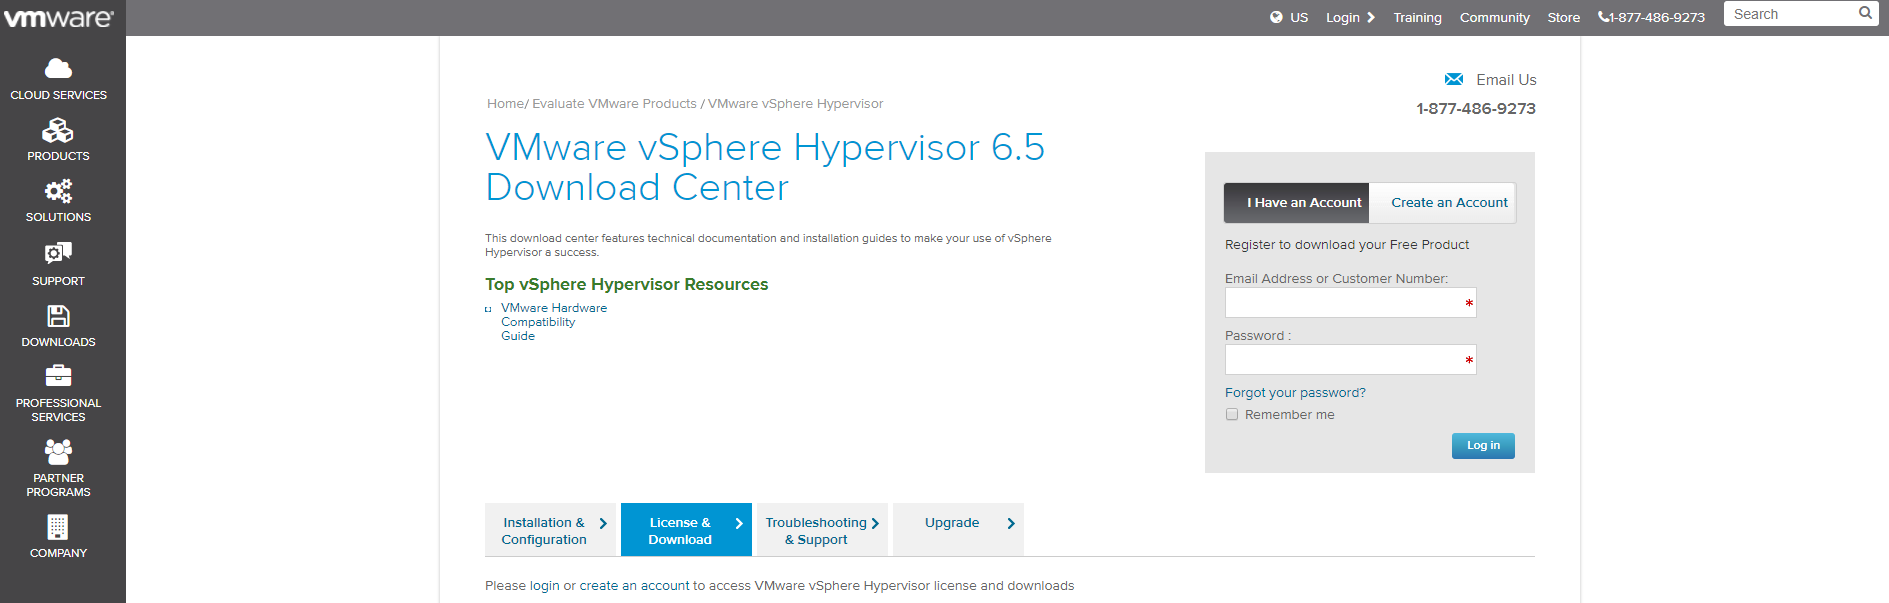Image resolution: width=1889 pixels, height=603 pixels.
Task: Open the Upgrade tab
Action: pyautogui.click(x=958, y=529)
